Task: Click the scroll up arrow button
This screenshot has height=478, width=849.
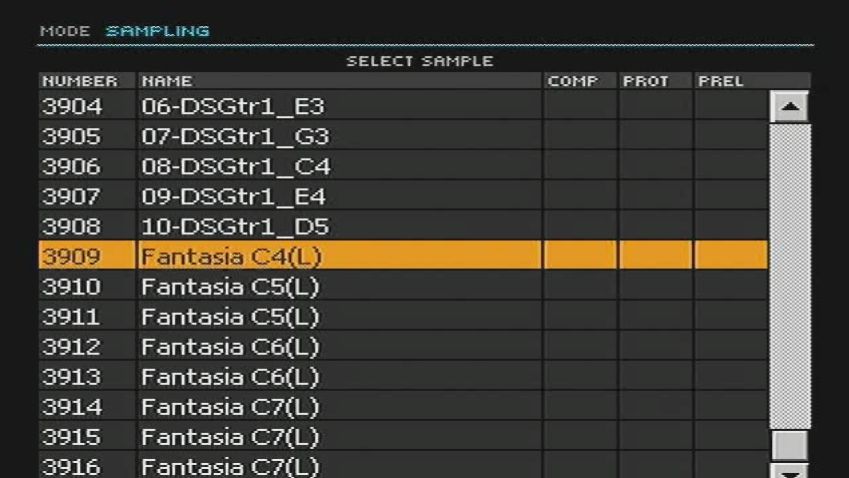Action: [789, 106]
